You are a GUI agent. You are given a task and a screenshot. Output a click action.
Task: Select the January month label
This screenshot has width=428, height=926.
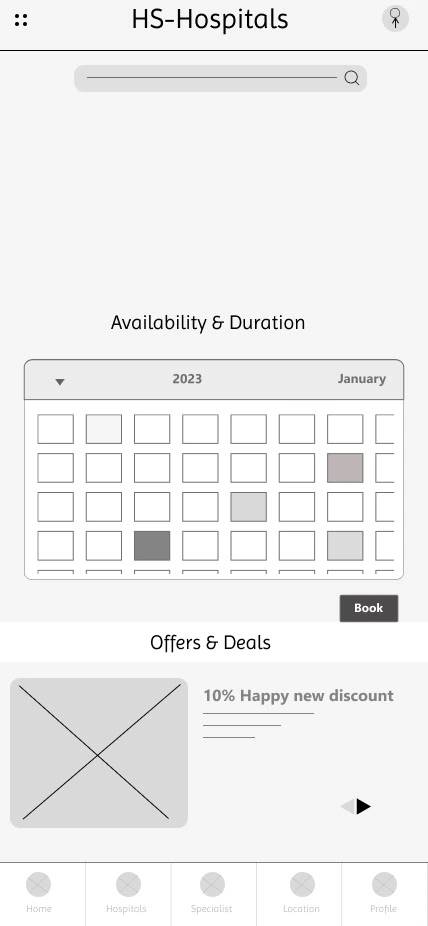coord(361,379)
